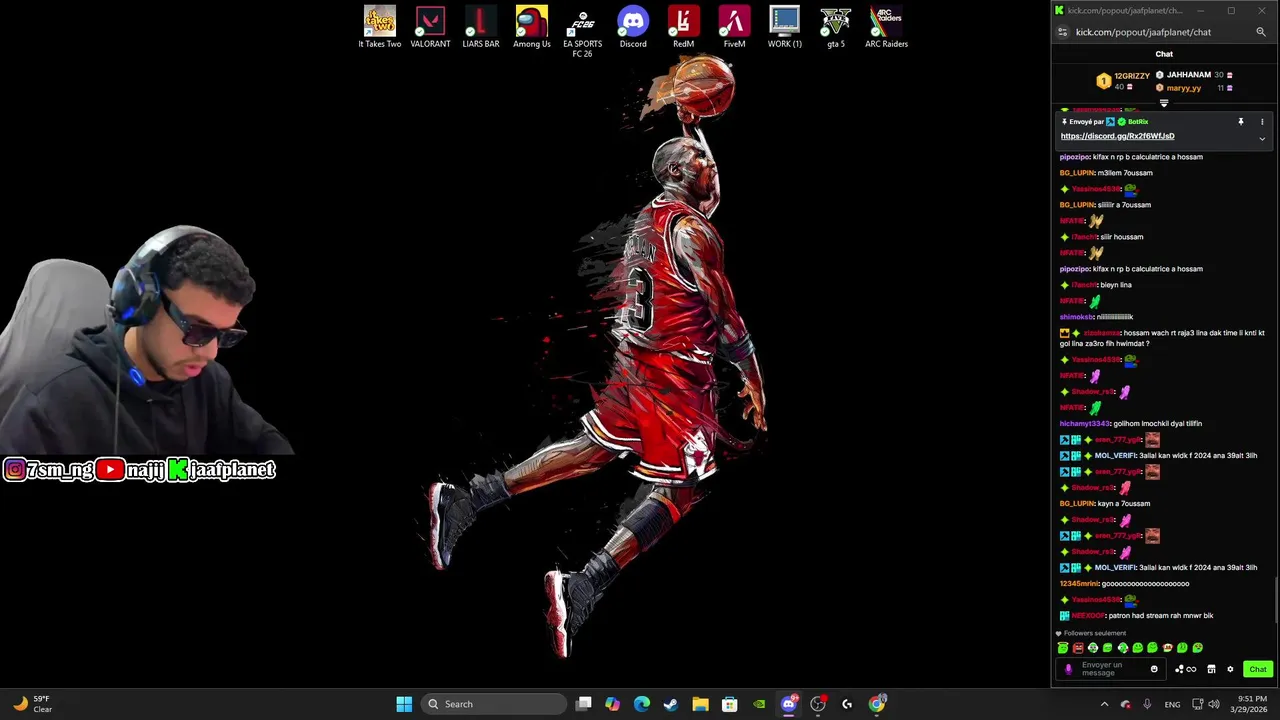1280x720 pixels.
Task: Click the JAHHANAM leaderboard name
Action: [1189, 75]
